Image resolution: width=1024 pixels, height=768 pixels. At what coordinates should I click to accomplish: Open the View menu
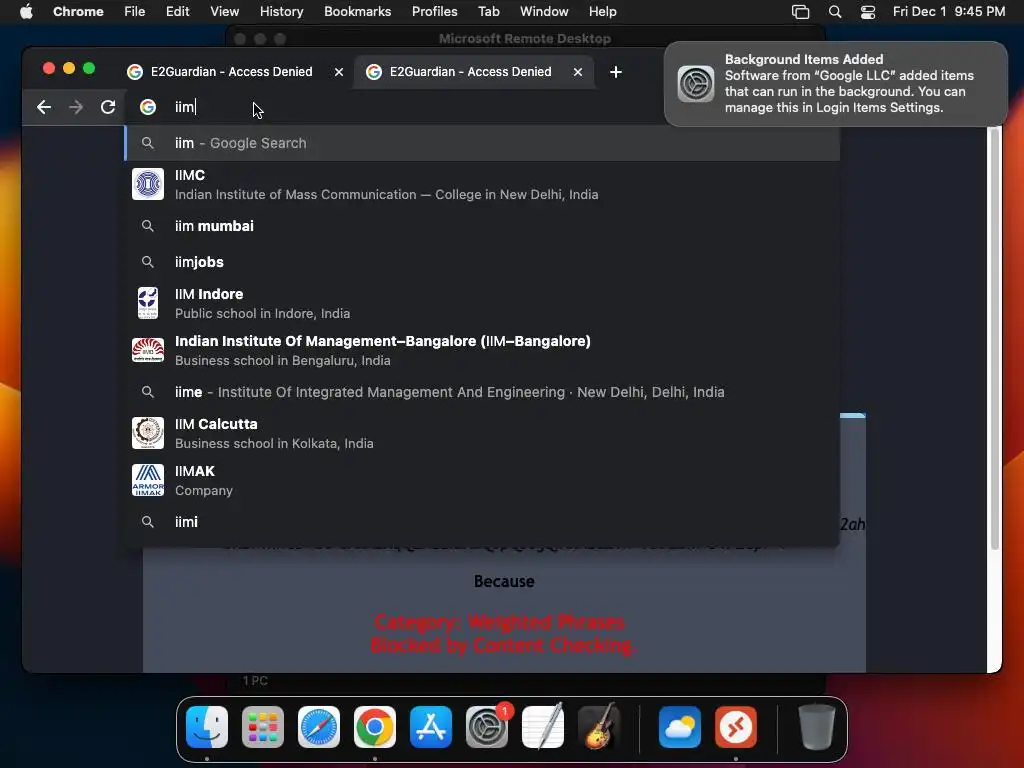(224, 11)
